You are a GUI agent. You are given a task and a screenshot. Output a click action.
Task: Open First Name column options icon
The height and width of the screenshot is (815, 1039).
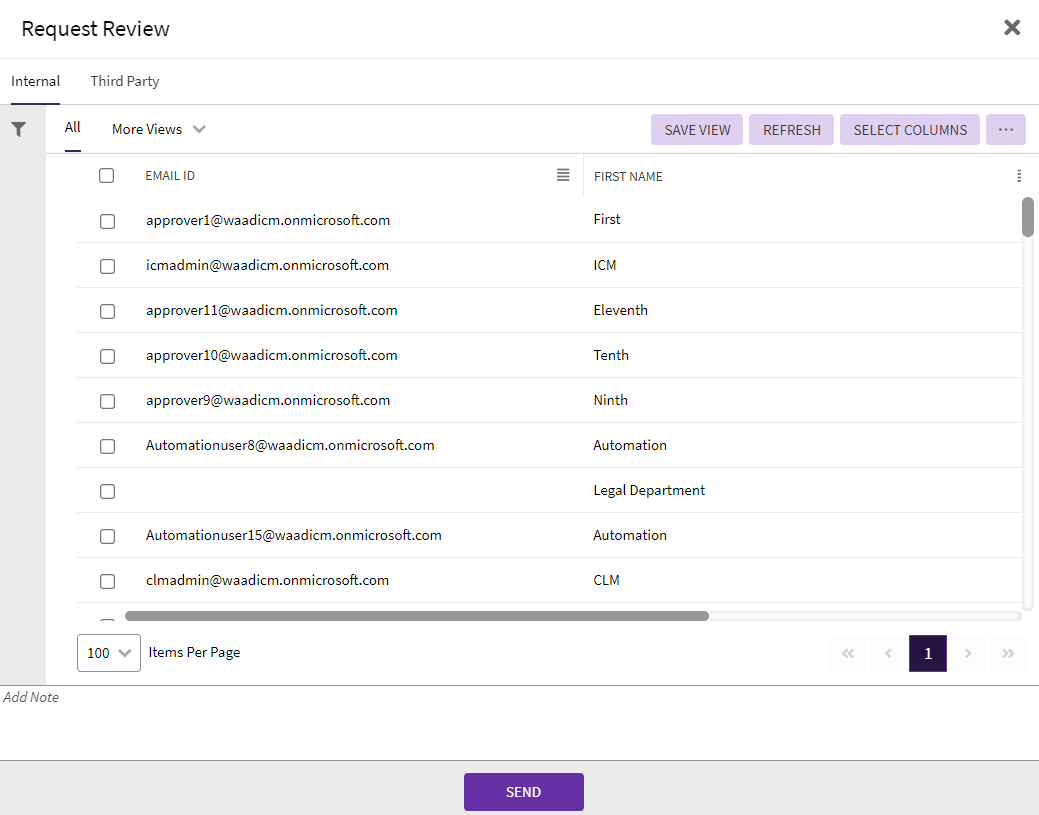click(1018, 176)
